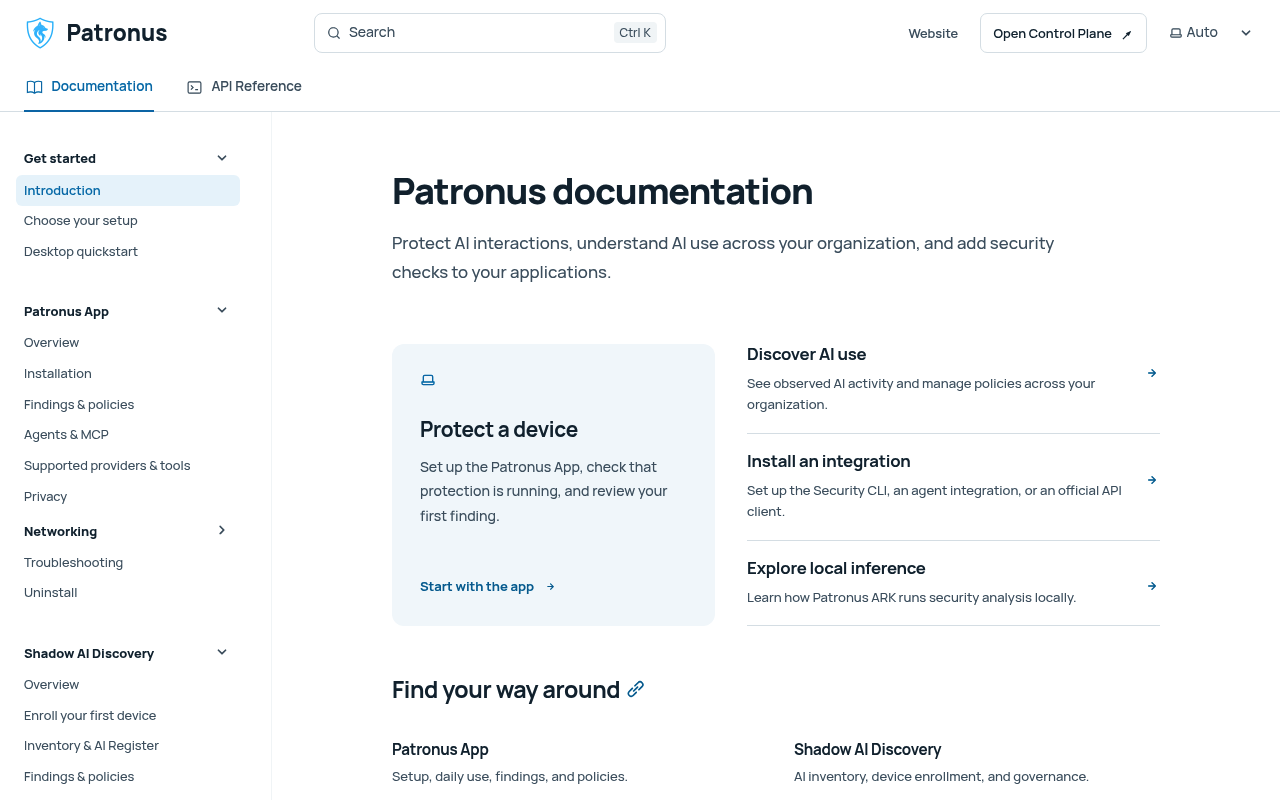Click the Patronus documentation page title
This screenshot has height=800, width=1280.
(602, 191)
